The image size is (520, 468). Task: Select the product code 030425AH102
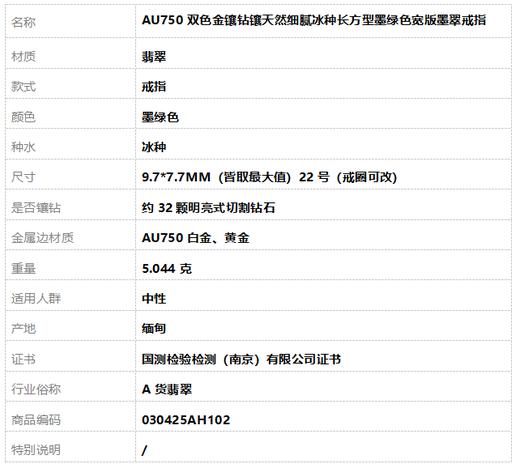coord(186,420)
